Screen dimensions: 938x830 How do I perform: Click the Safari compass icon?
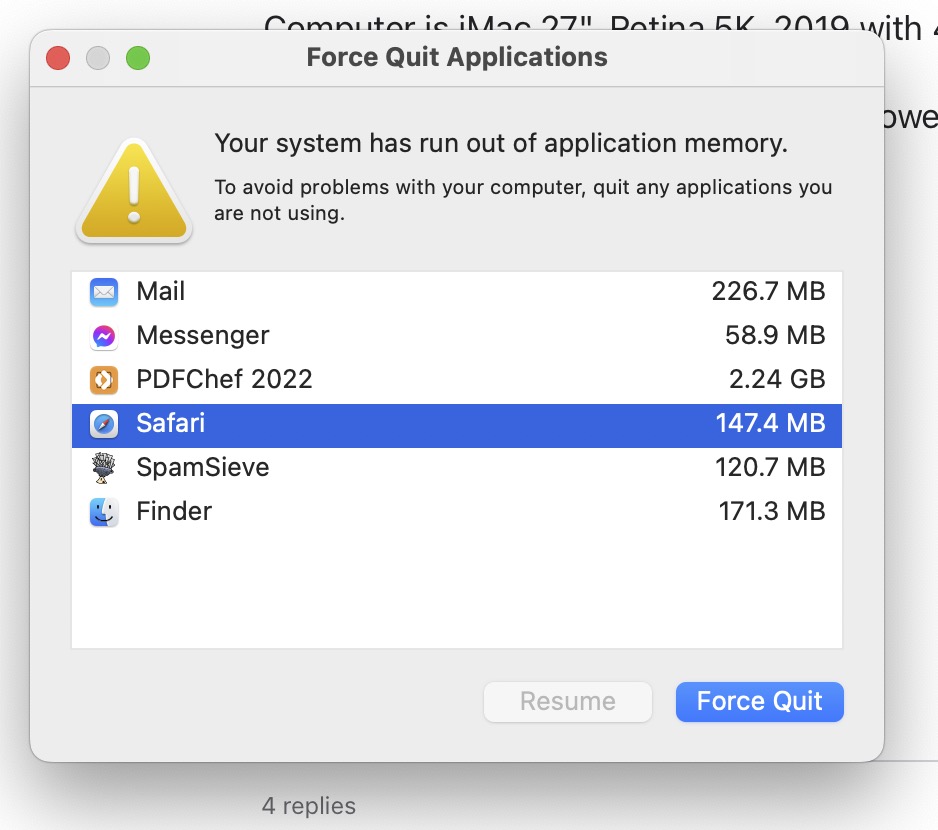(104, 424)
